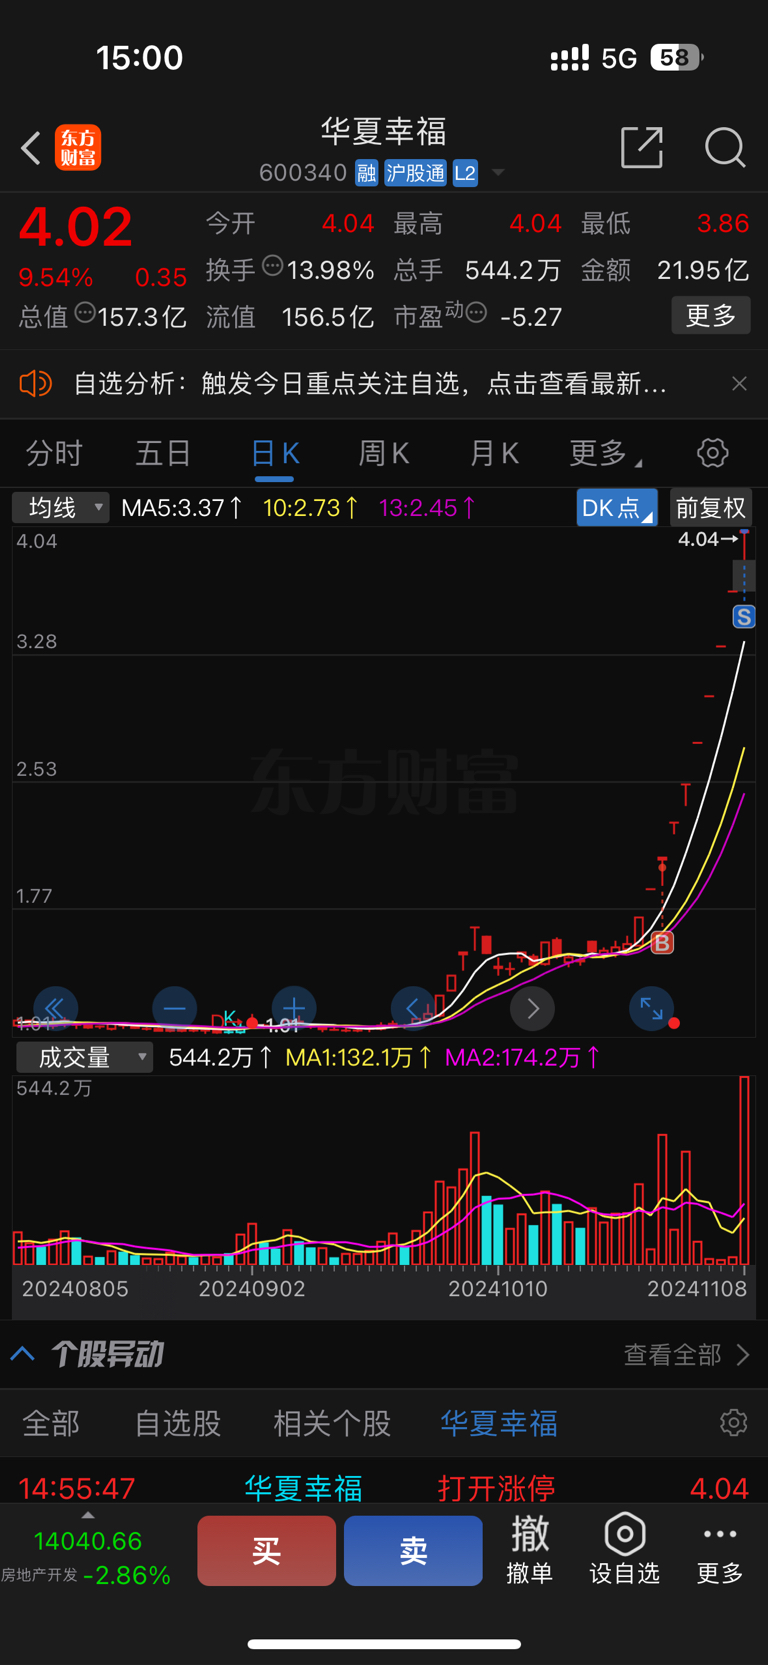Tap the back arrow icon
The width and height of the screenshot is (769, 1665).
(31, 148)
